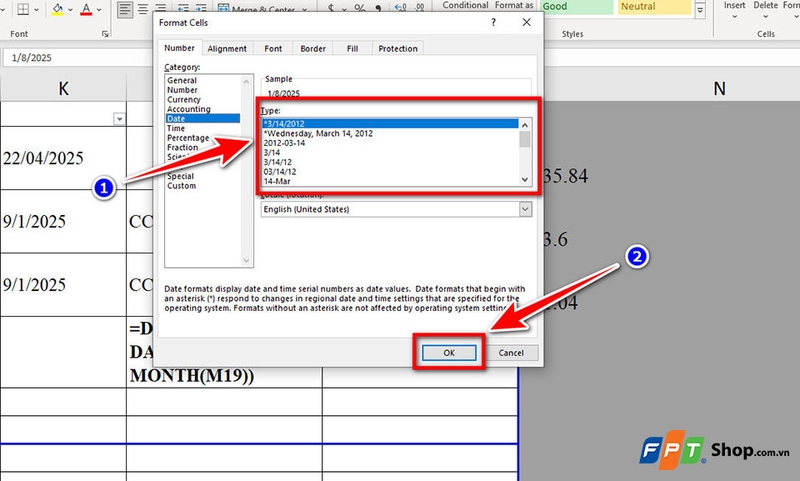Select the Center alignment icon
This screenshot has height=481, width=800.
(143, 9)
